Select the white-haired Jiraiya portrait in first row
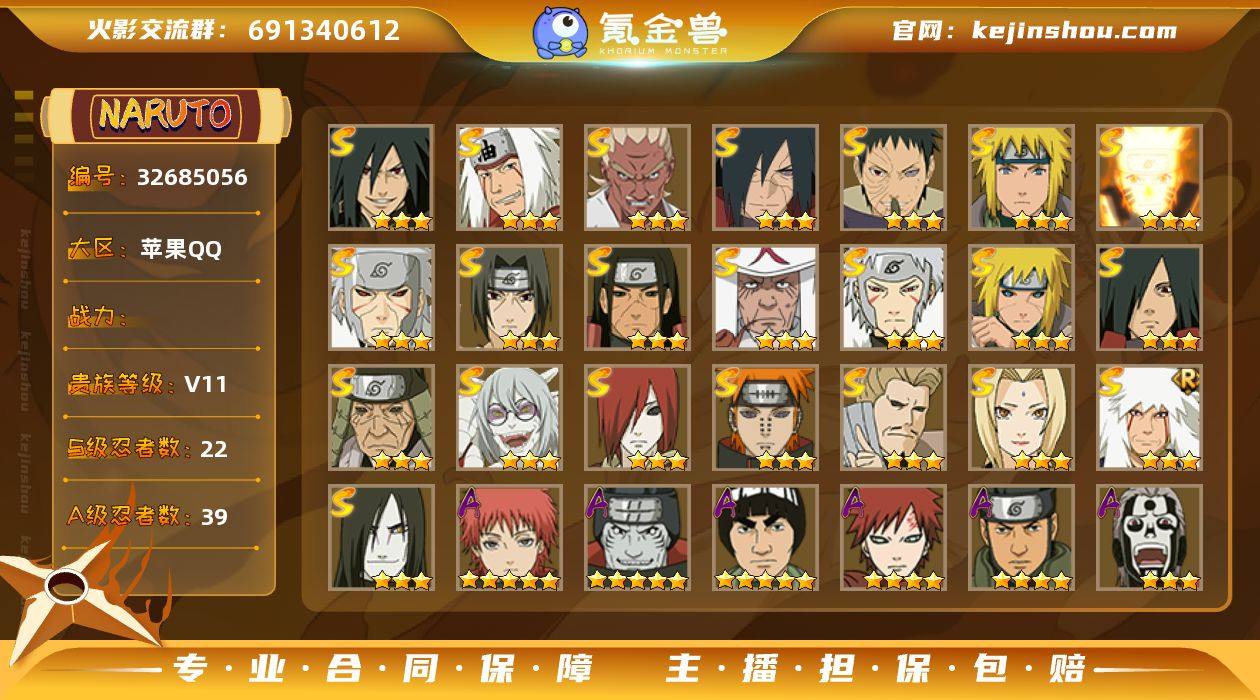Viewport: 1260px width, 700px height. (510, 178)
